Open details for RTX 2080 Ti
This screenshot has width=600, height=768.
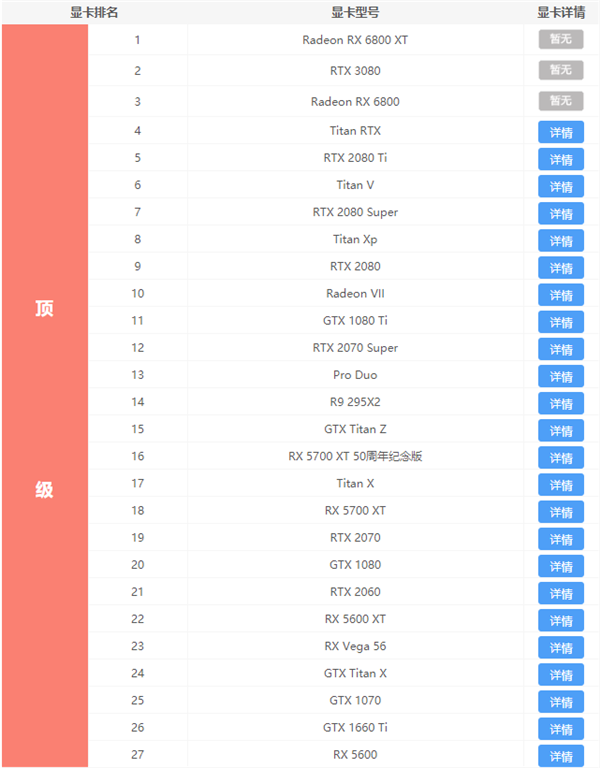coord(561,159)
